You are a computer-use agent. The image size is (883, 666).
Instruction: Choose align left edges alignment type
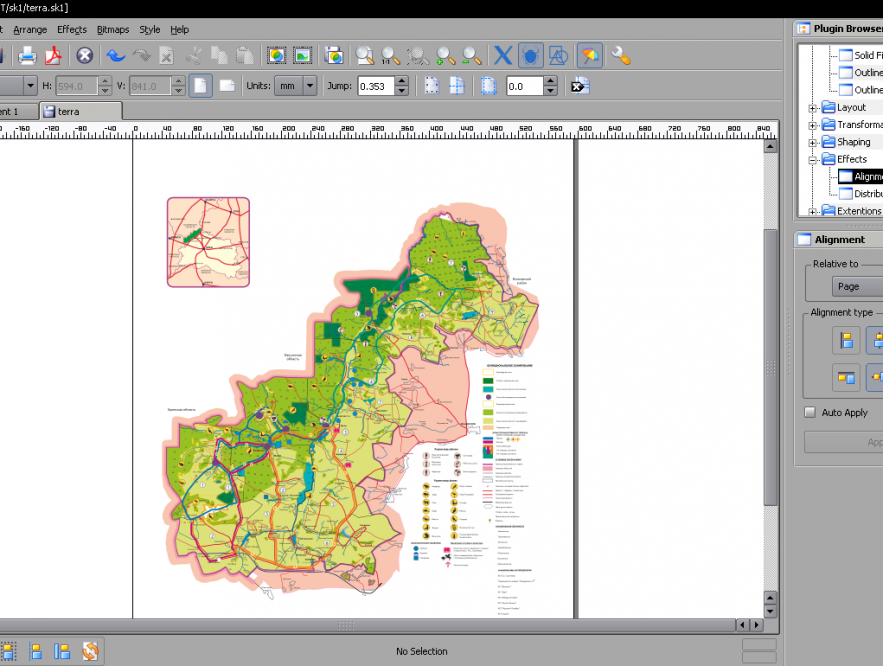click(x=846, y=341)
